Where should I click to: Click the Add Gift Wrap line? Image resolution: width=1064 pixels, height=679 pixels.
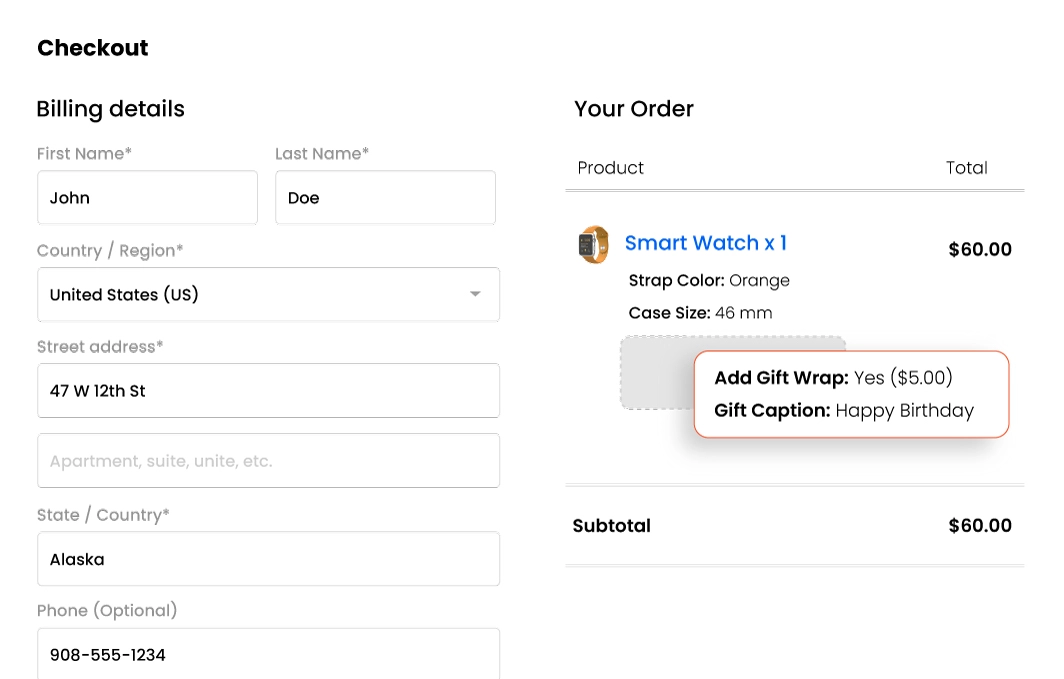[833, 378]
